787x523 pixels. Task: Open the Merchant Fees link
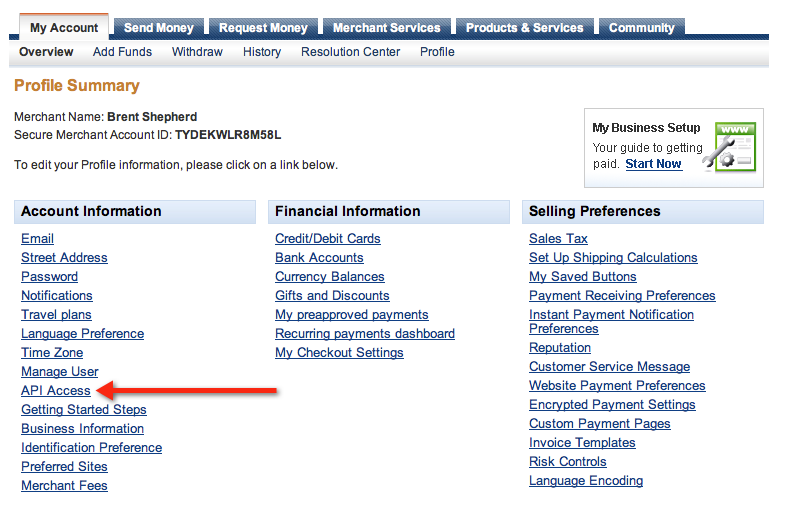[64, 486]
